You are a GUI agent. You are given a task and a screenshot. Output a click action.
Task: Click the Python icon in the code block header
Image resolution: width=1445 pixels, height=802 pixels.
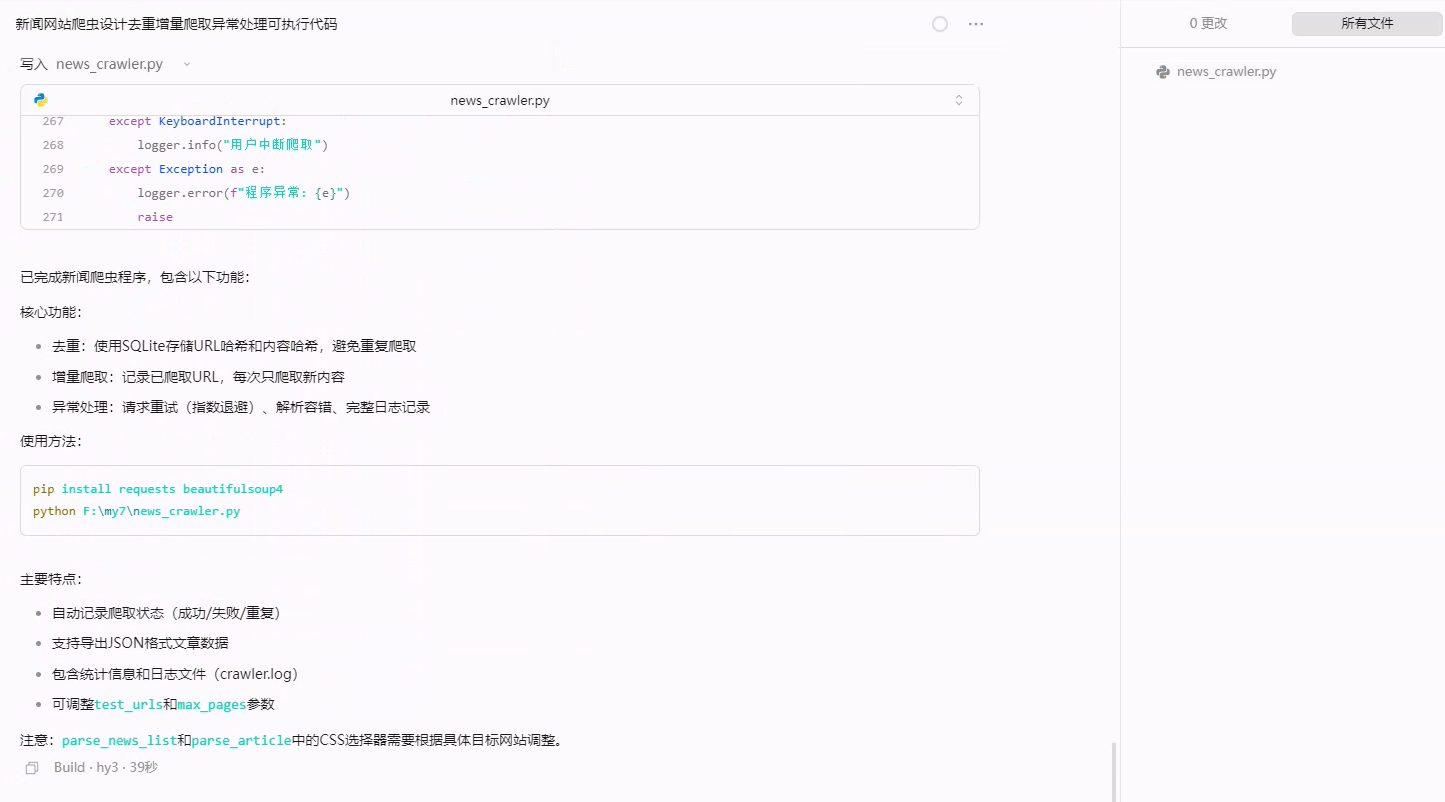point(41,100)
